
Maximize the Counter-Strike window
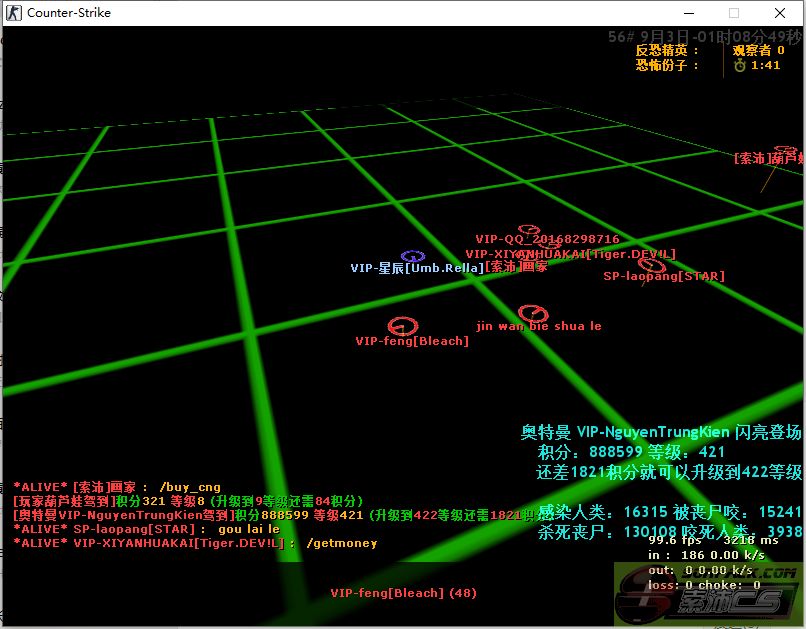click(x=734, y=13)
